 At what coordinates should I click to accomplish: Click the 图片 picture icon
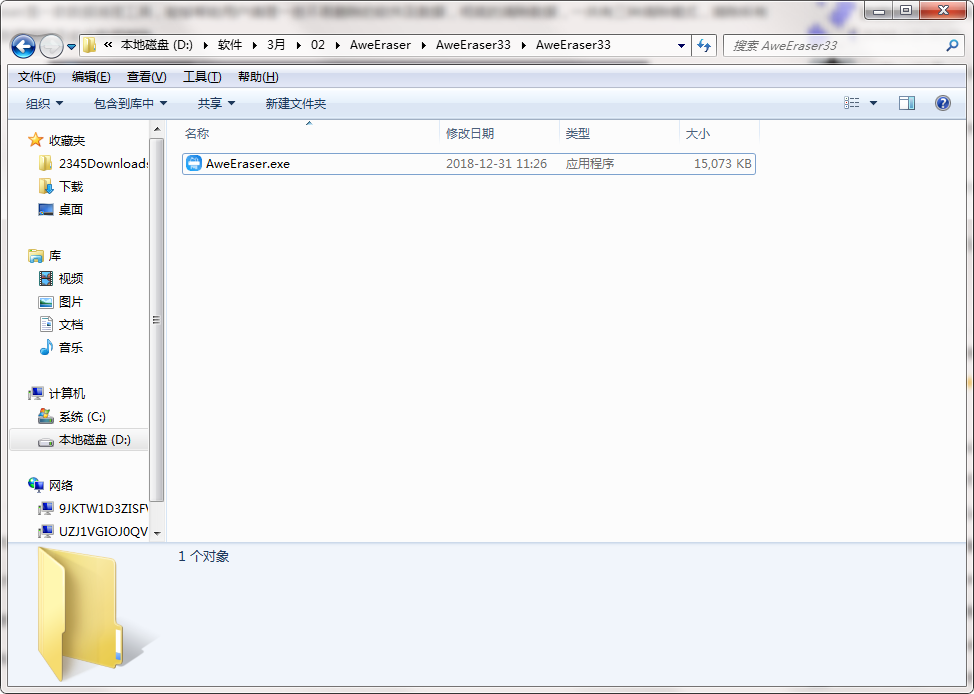click(x=45, y=302)
